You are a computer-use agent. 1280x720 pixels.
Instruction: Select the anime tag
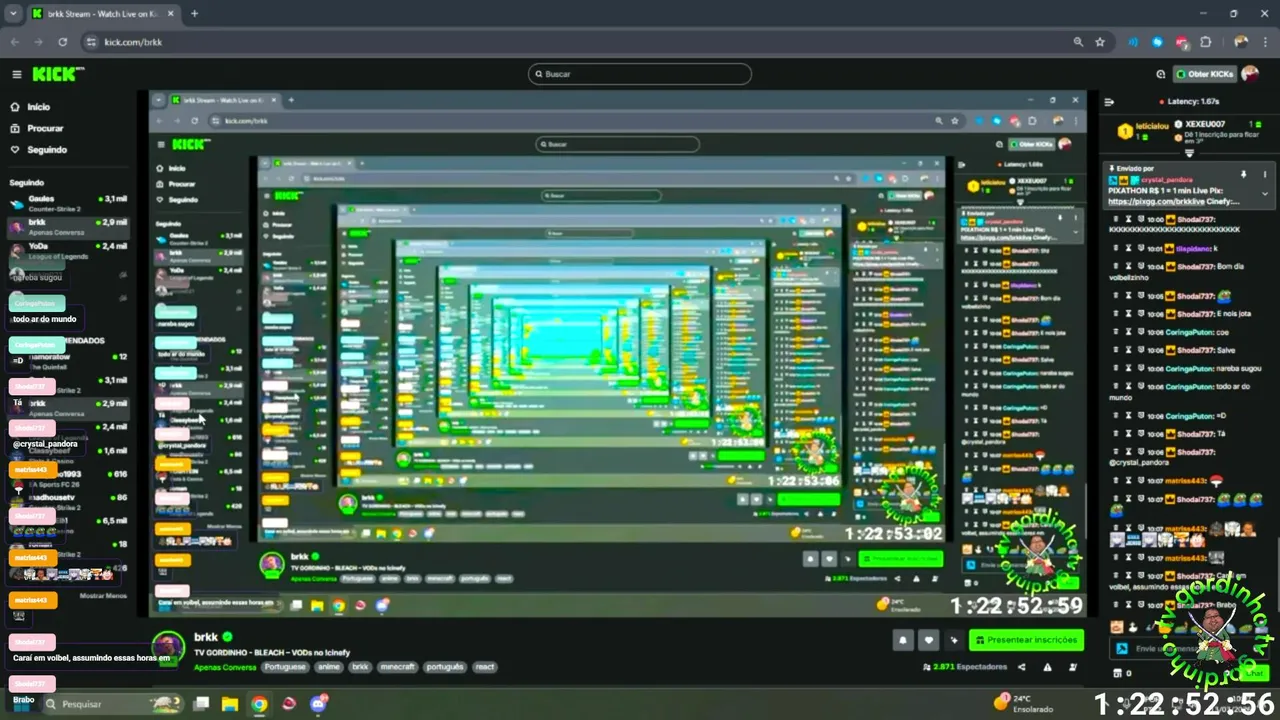327,667
